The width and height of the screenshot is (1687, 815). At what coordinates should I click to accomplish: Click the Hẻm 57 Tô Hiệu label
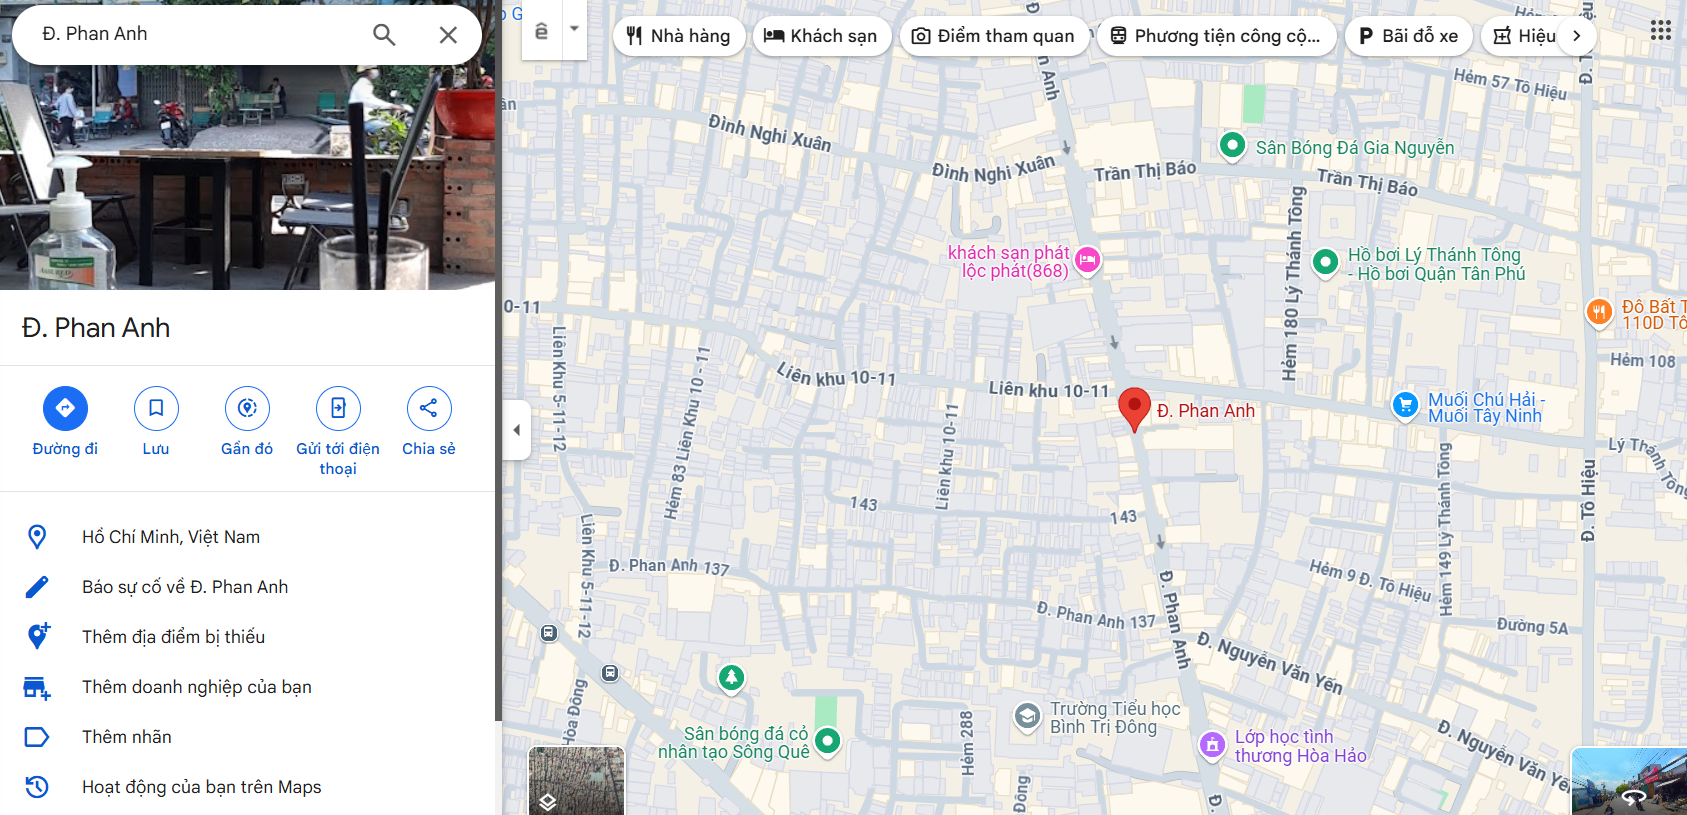click(x=1510, y=84)
